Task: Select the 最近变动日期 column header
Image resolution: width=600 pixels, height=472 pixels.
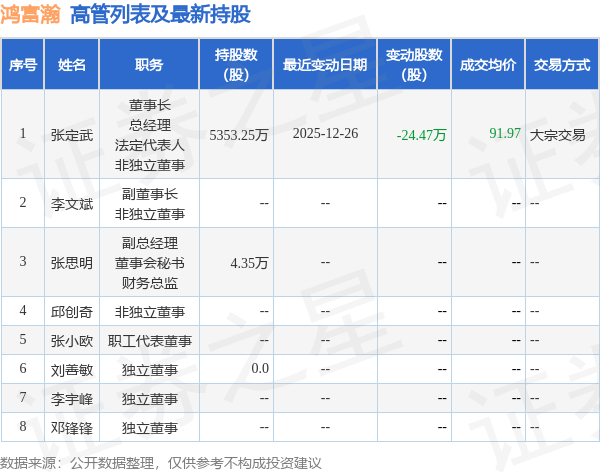Action: (x=325, y=64)
